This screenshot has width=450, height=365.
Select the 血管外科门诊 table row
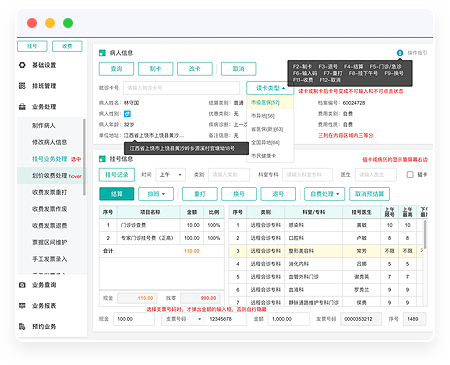click(x=326, y=277)
